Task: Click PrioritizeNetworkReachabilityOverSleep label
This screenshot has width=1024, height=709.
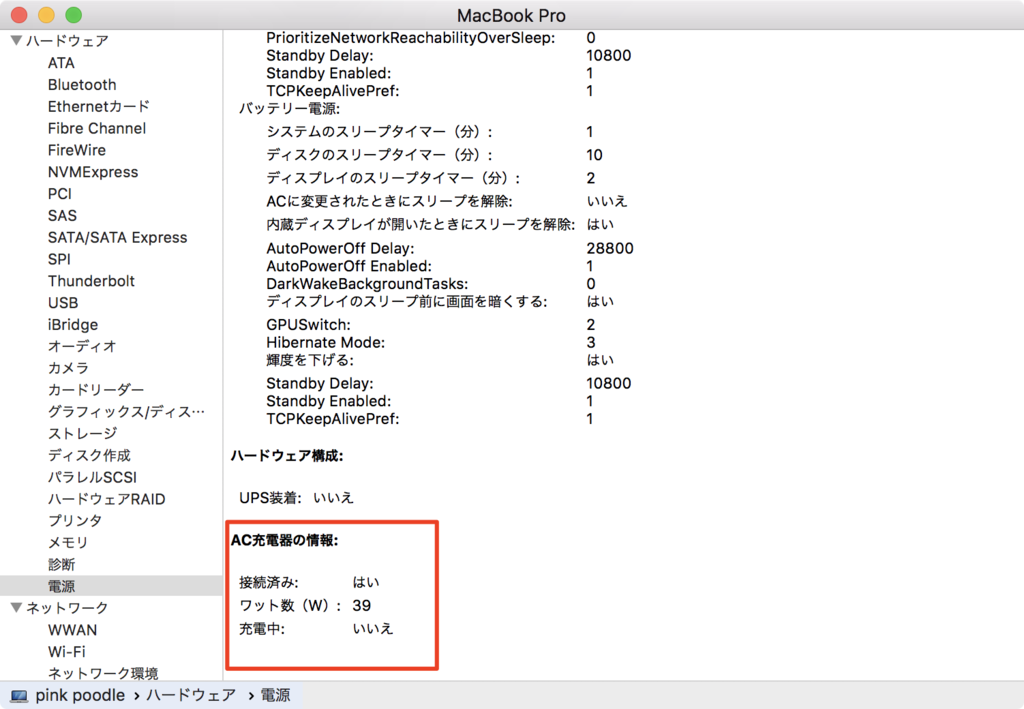Action: click(411, 38)
